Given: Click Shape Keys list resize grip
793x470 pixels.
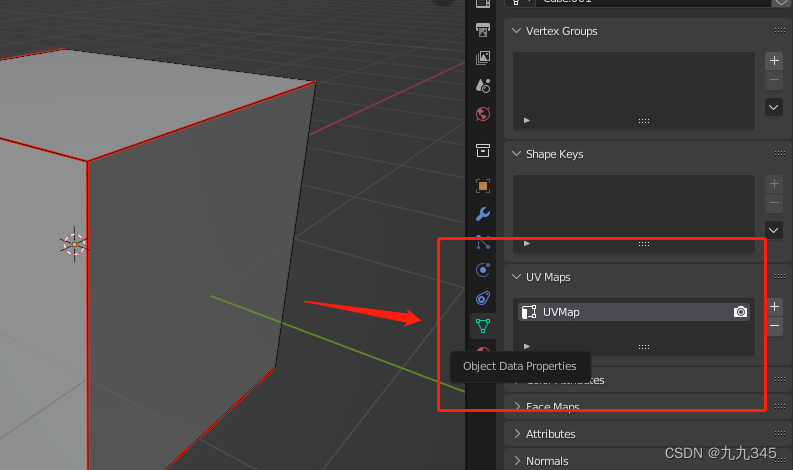Looking at the screenshot, I should point(644,244).
